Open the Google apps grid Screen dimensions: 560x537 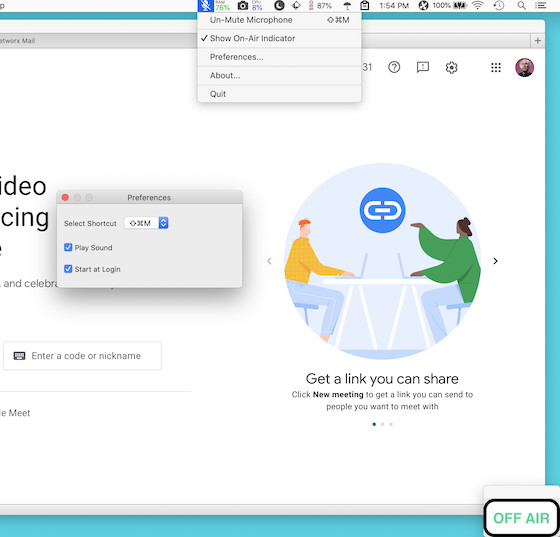point(496,67)
